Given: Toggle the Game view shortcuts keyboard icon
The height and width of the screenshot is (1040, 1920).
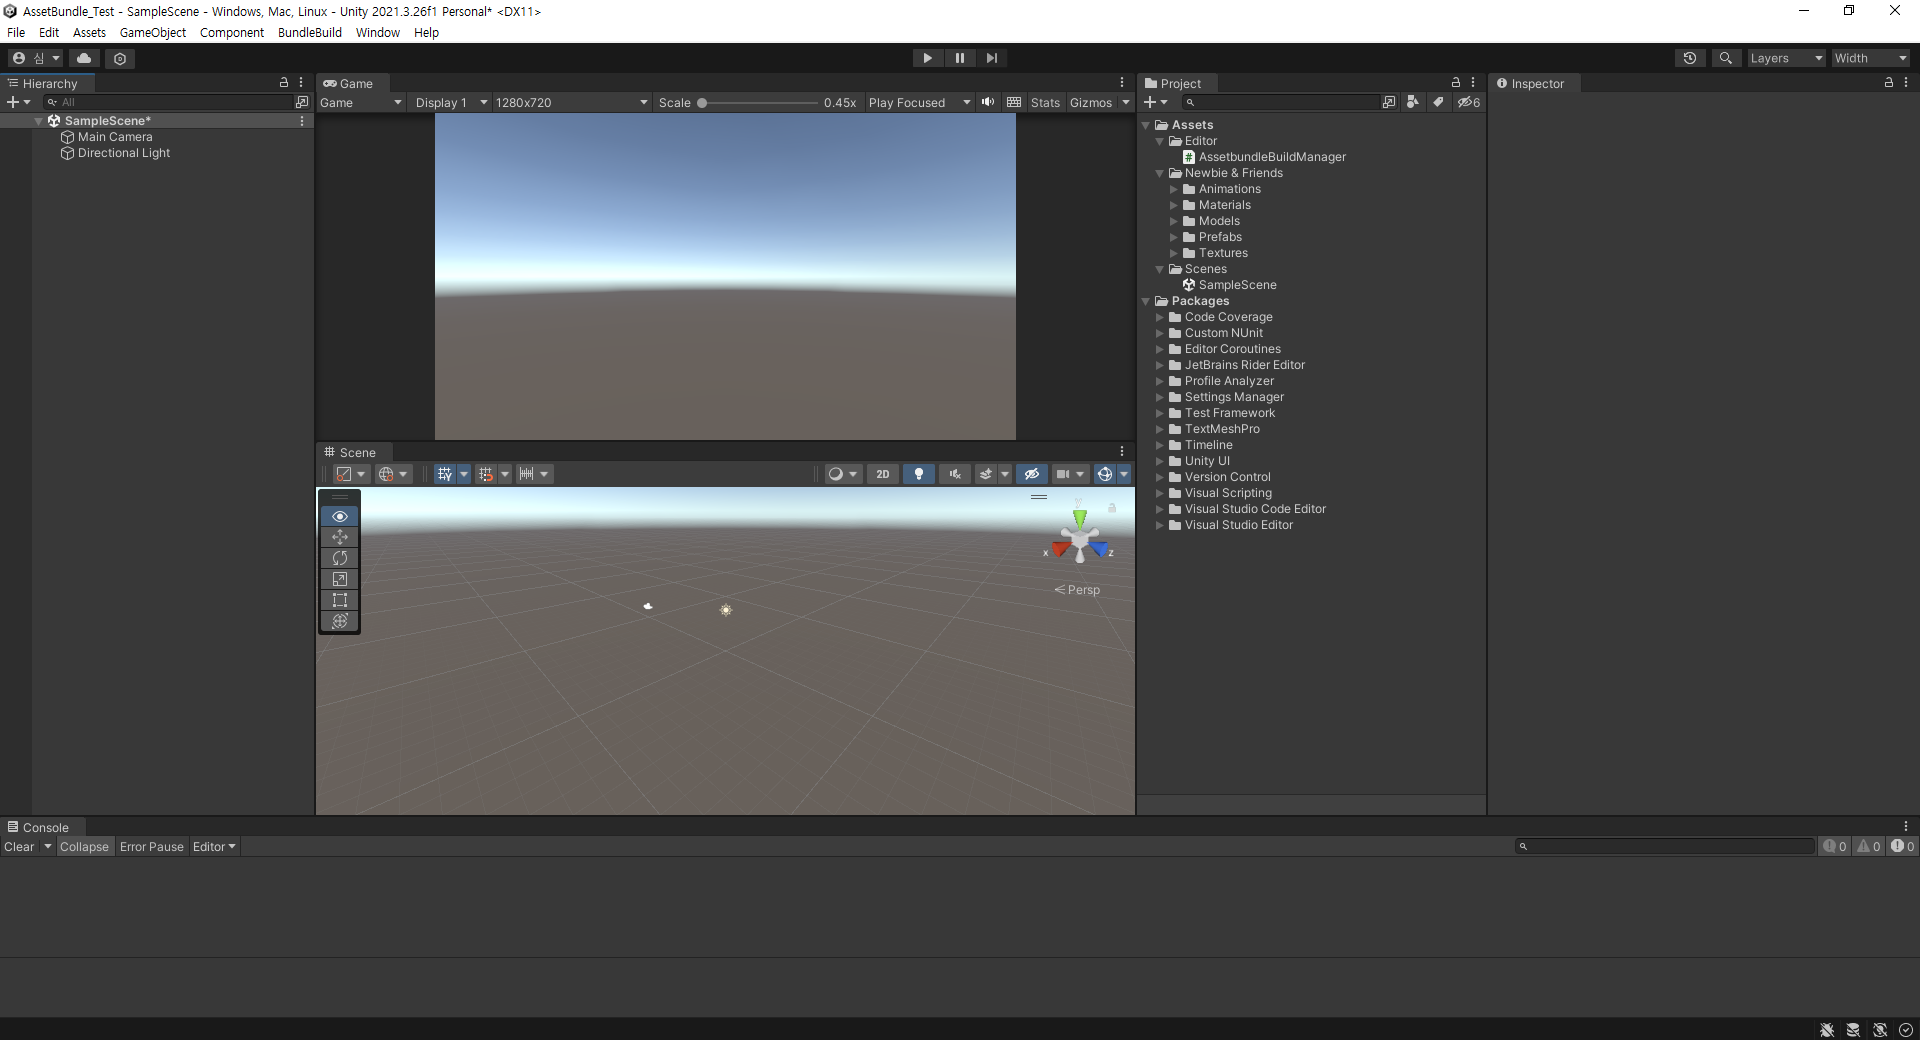Looking at the screenshot, I should tap(1014, 102).
